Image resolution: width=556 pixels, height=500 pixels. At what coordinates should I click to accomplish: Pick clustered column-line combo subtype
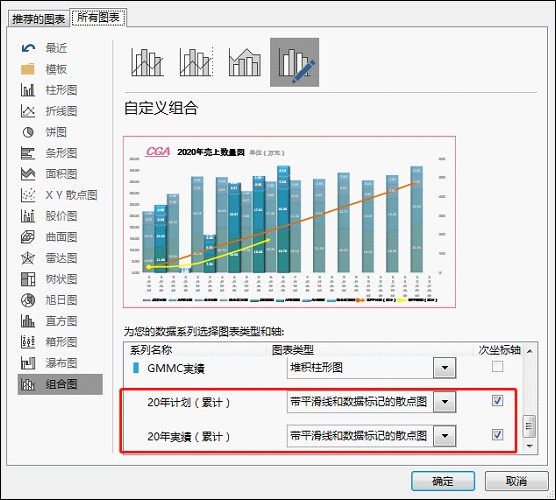147,62
